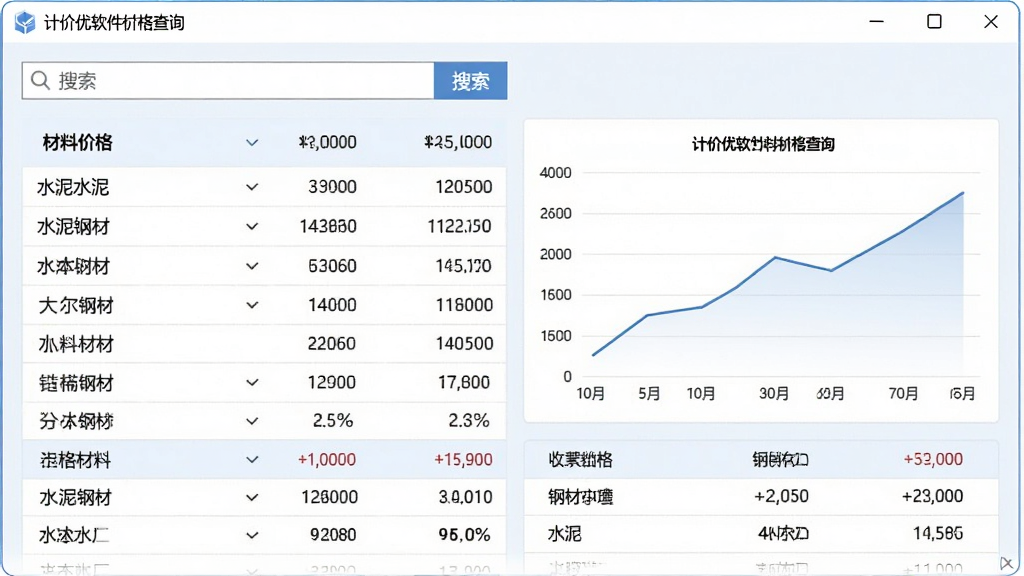Click the chart line's highest end point
Image resolution: width=1024 pixels, height=576 pixels.
963,193
